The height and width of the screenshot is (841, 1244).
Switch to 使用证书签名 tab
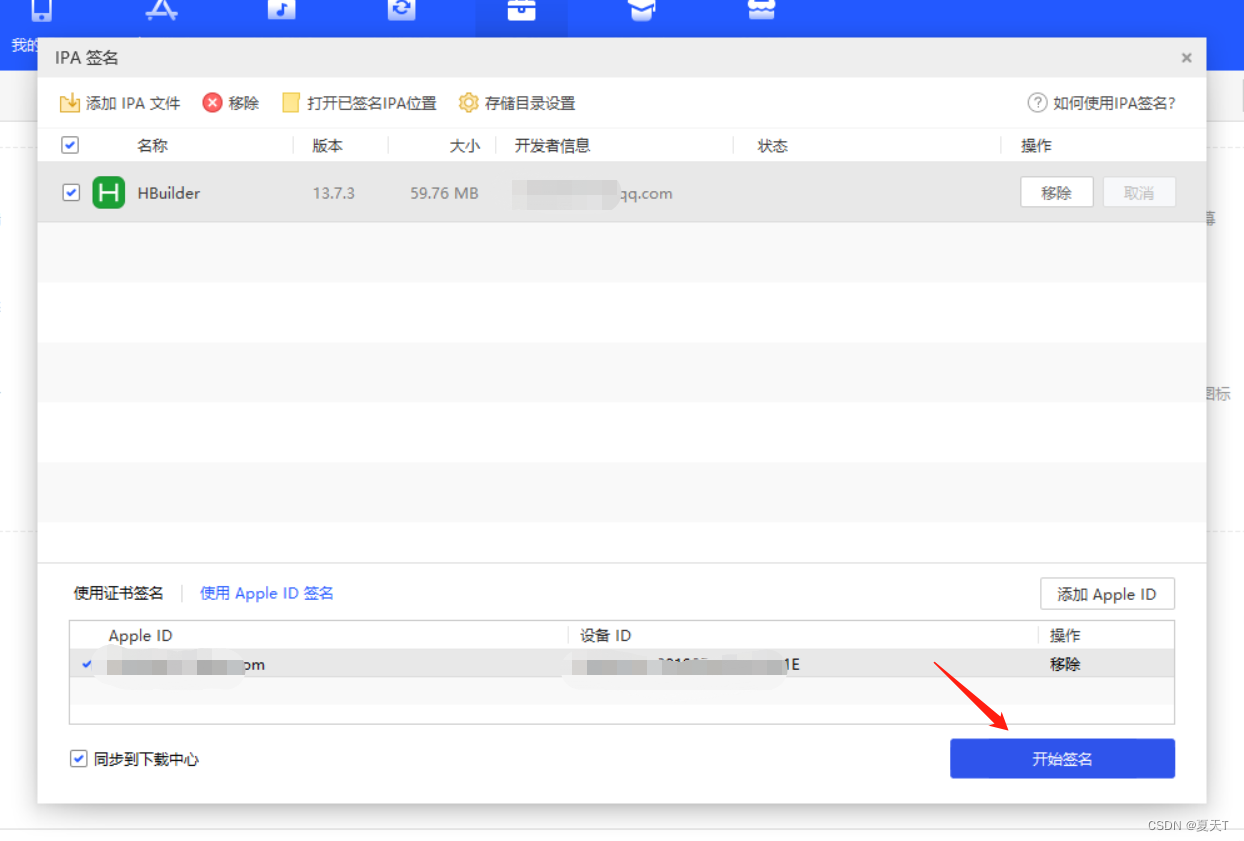pyautogui.click(x=119, y=593)
